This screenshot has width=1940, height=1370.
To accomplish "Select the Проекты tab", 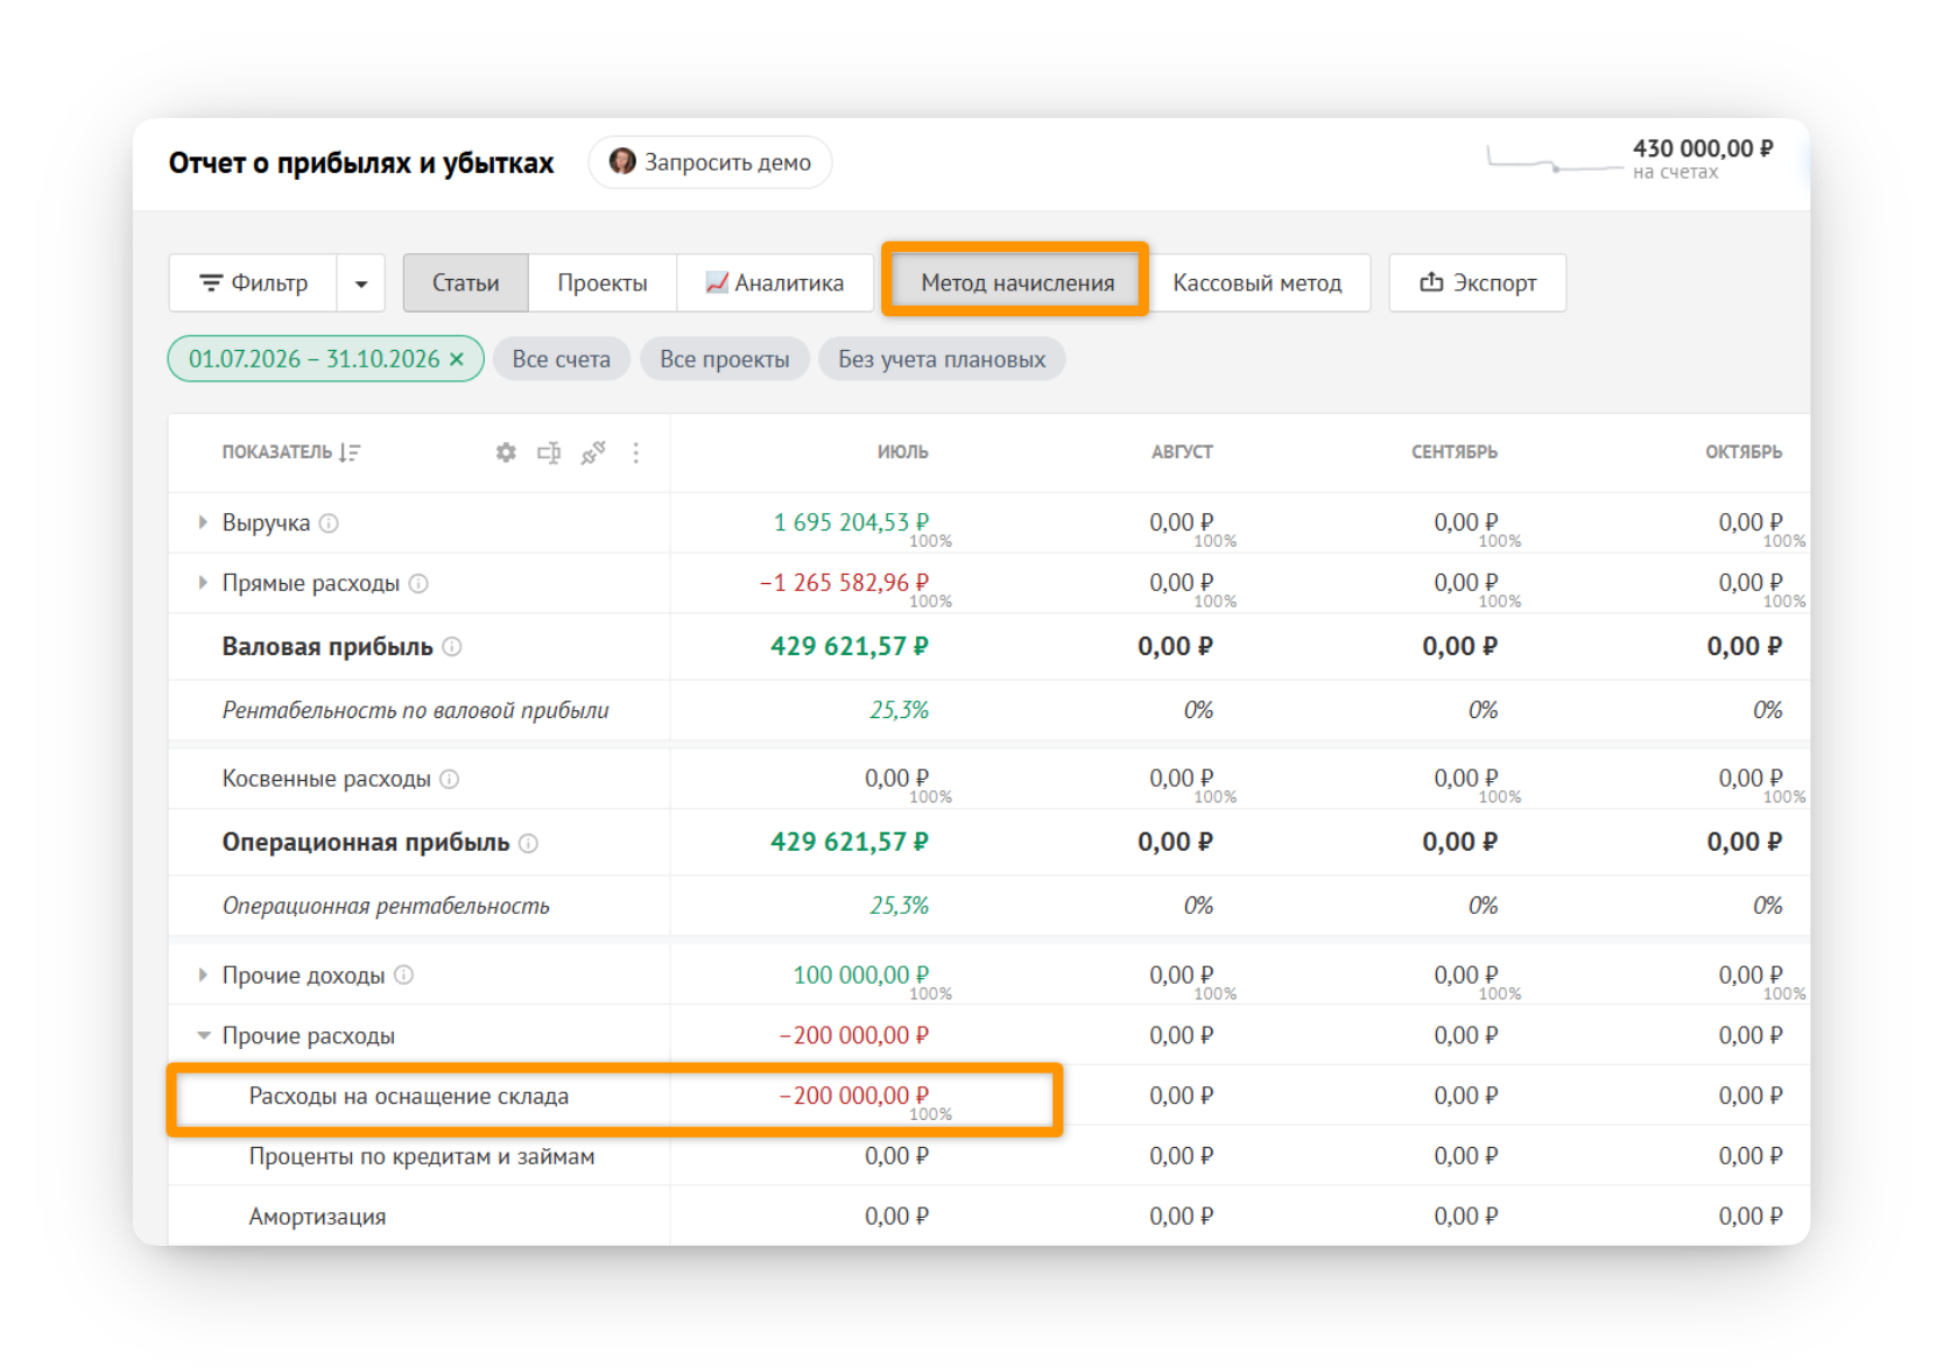I will tap(602, 283).
